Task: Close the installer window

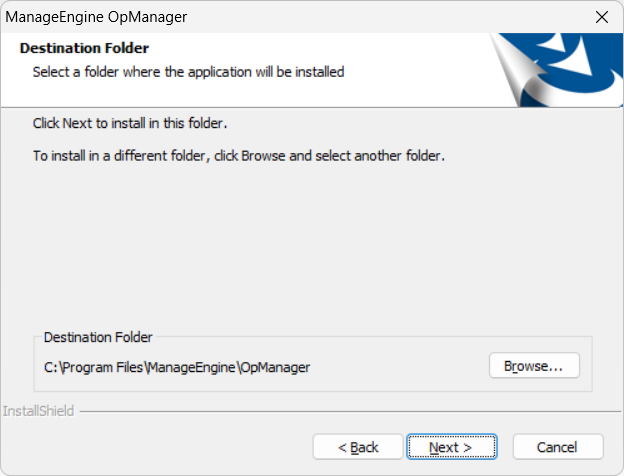Action: tap(601, 17)
